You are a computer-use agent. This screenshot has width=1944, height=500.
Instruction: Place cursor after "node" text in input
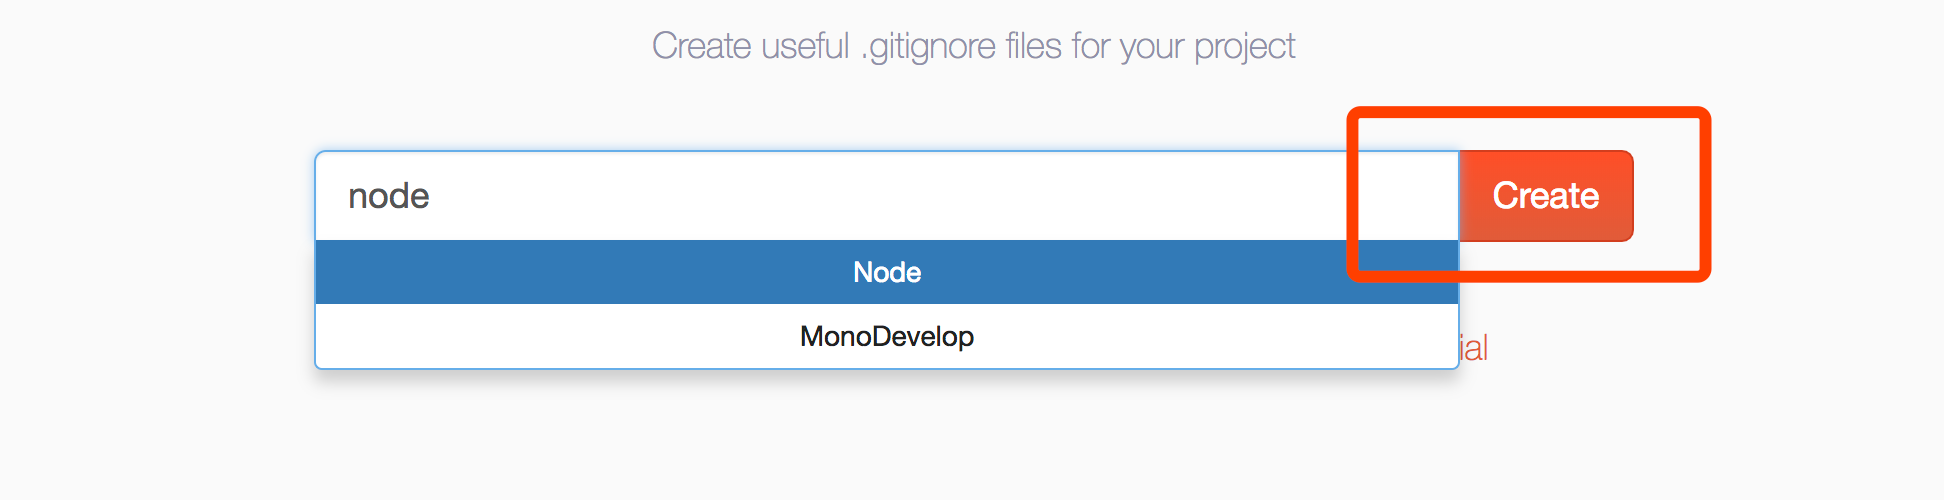[433, 196]
